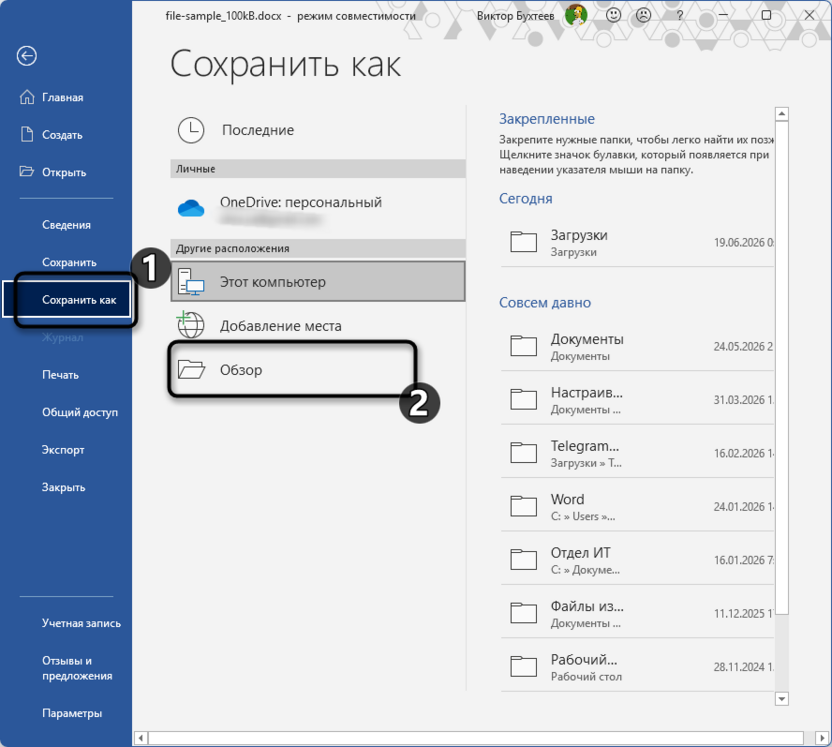Open the Открыть menu item
The height and width of the screenshot is (747, 832).
(x=66, y=172)
